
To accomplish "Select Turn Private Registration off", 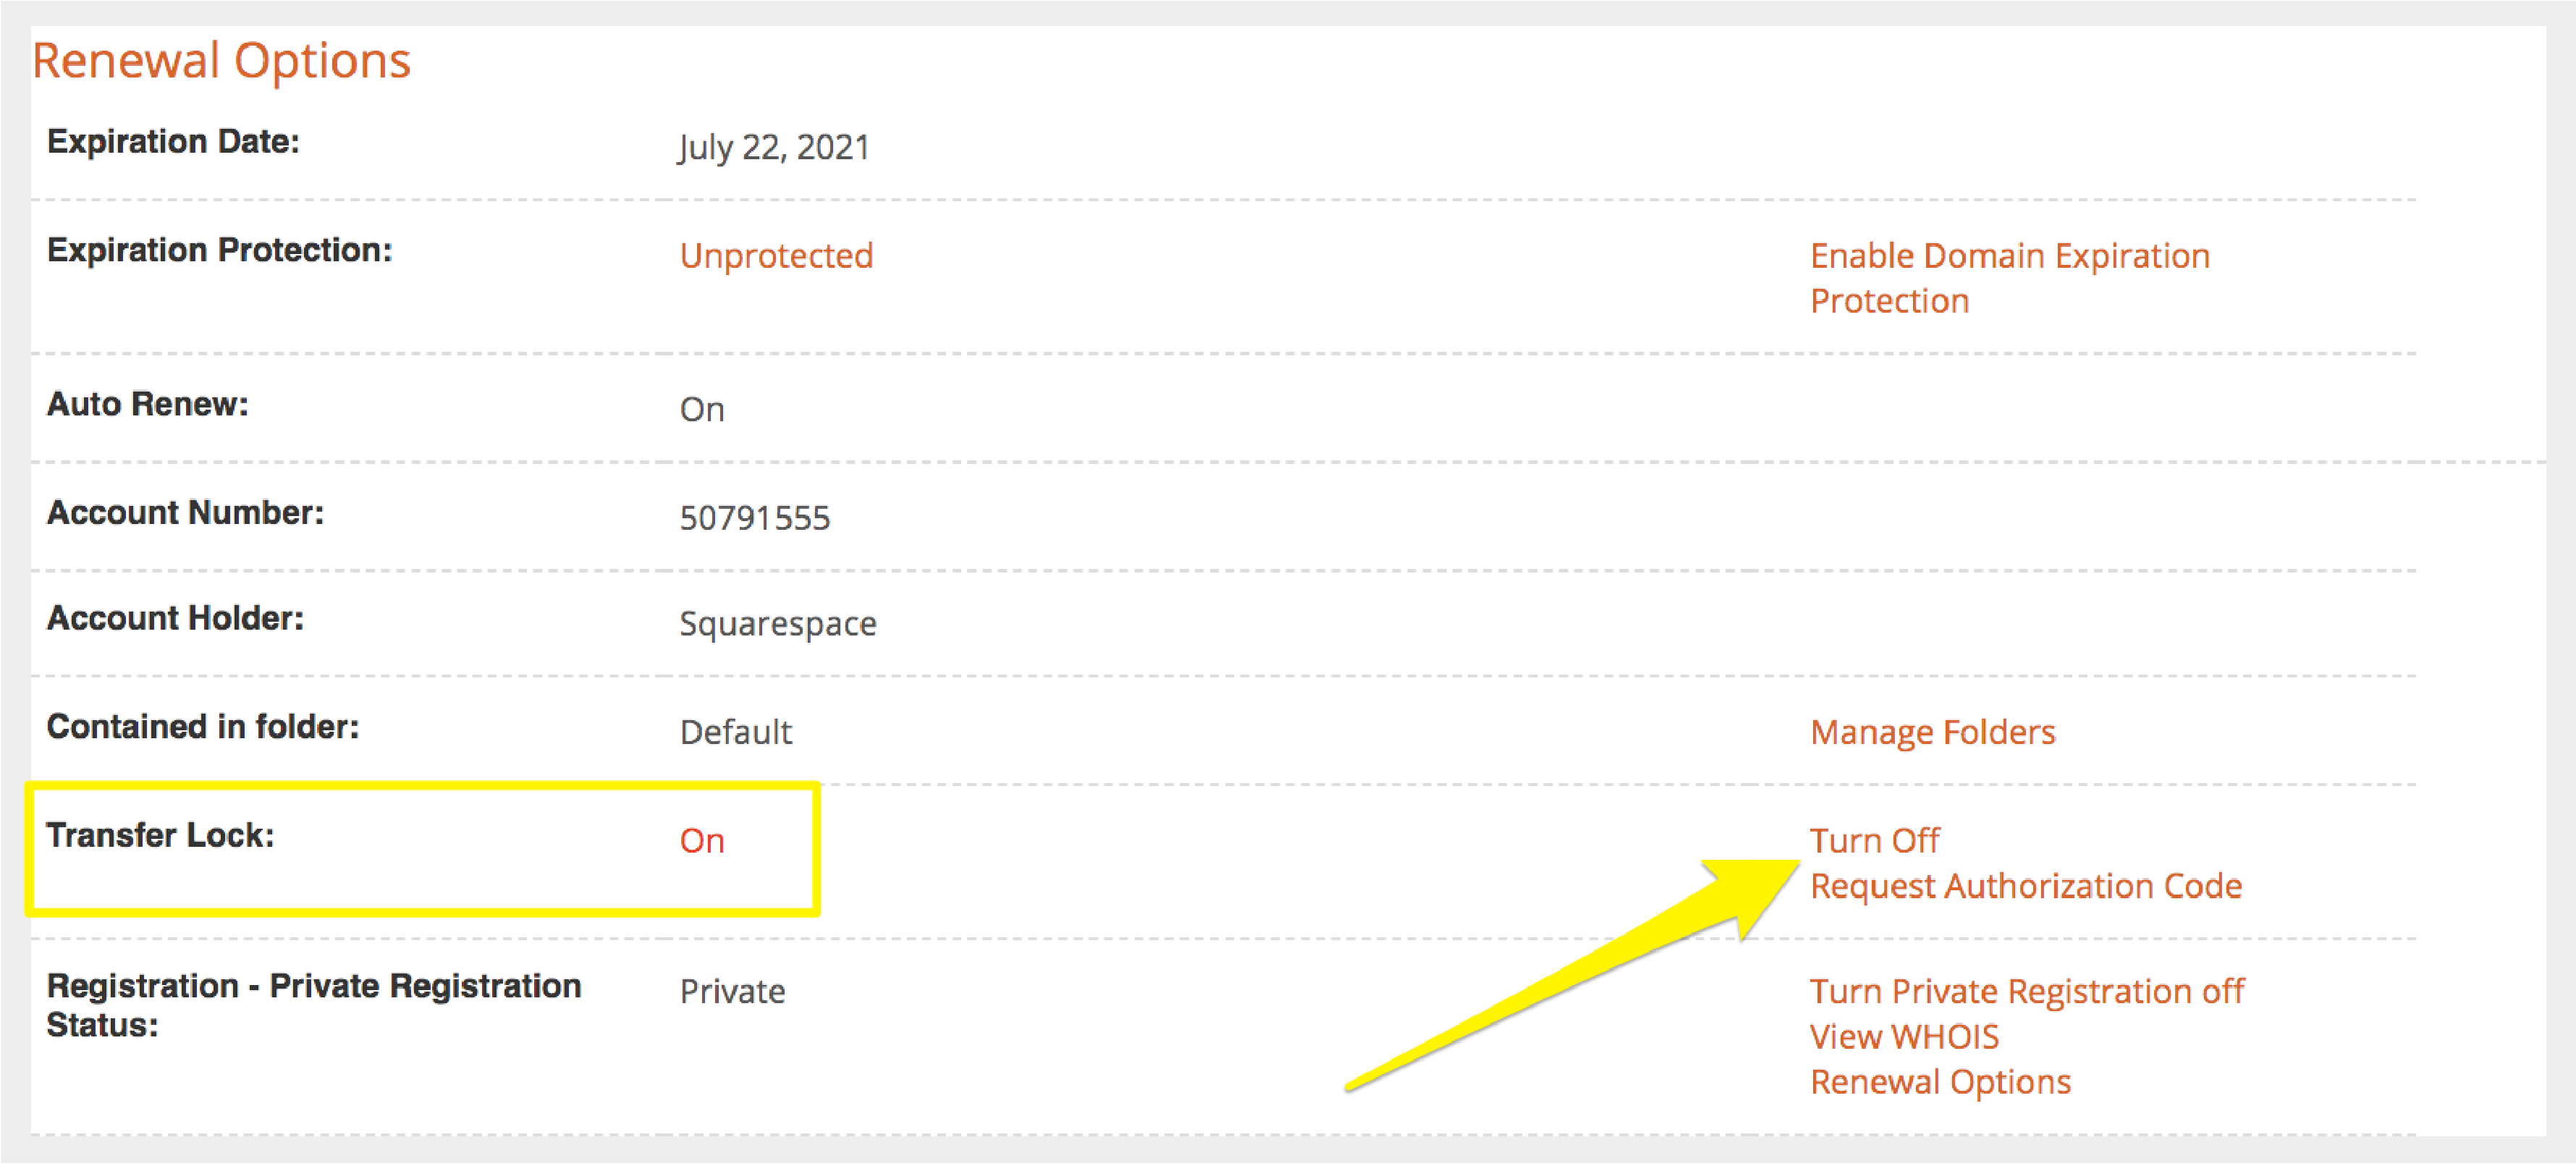I will (x=2026, y=991).
